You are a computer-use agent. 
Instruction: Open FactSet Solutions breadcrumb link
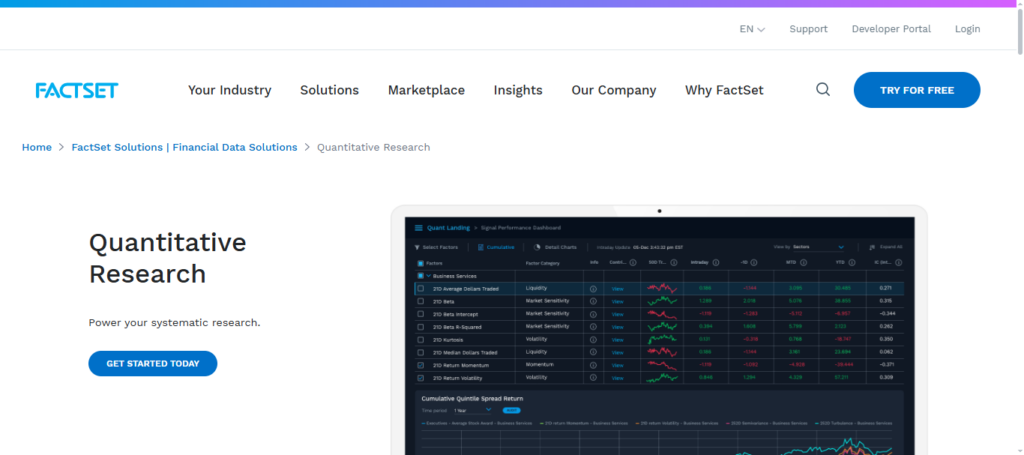pos(184,148)
